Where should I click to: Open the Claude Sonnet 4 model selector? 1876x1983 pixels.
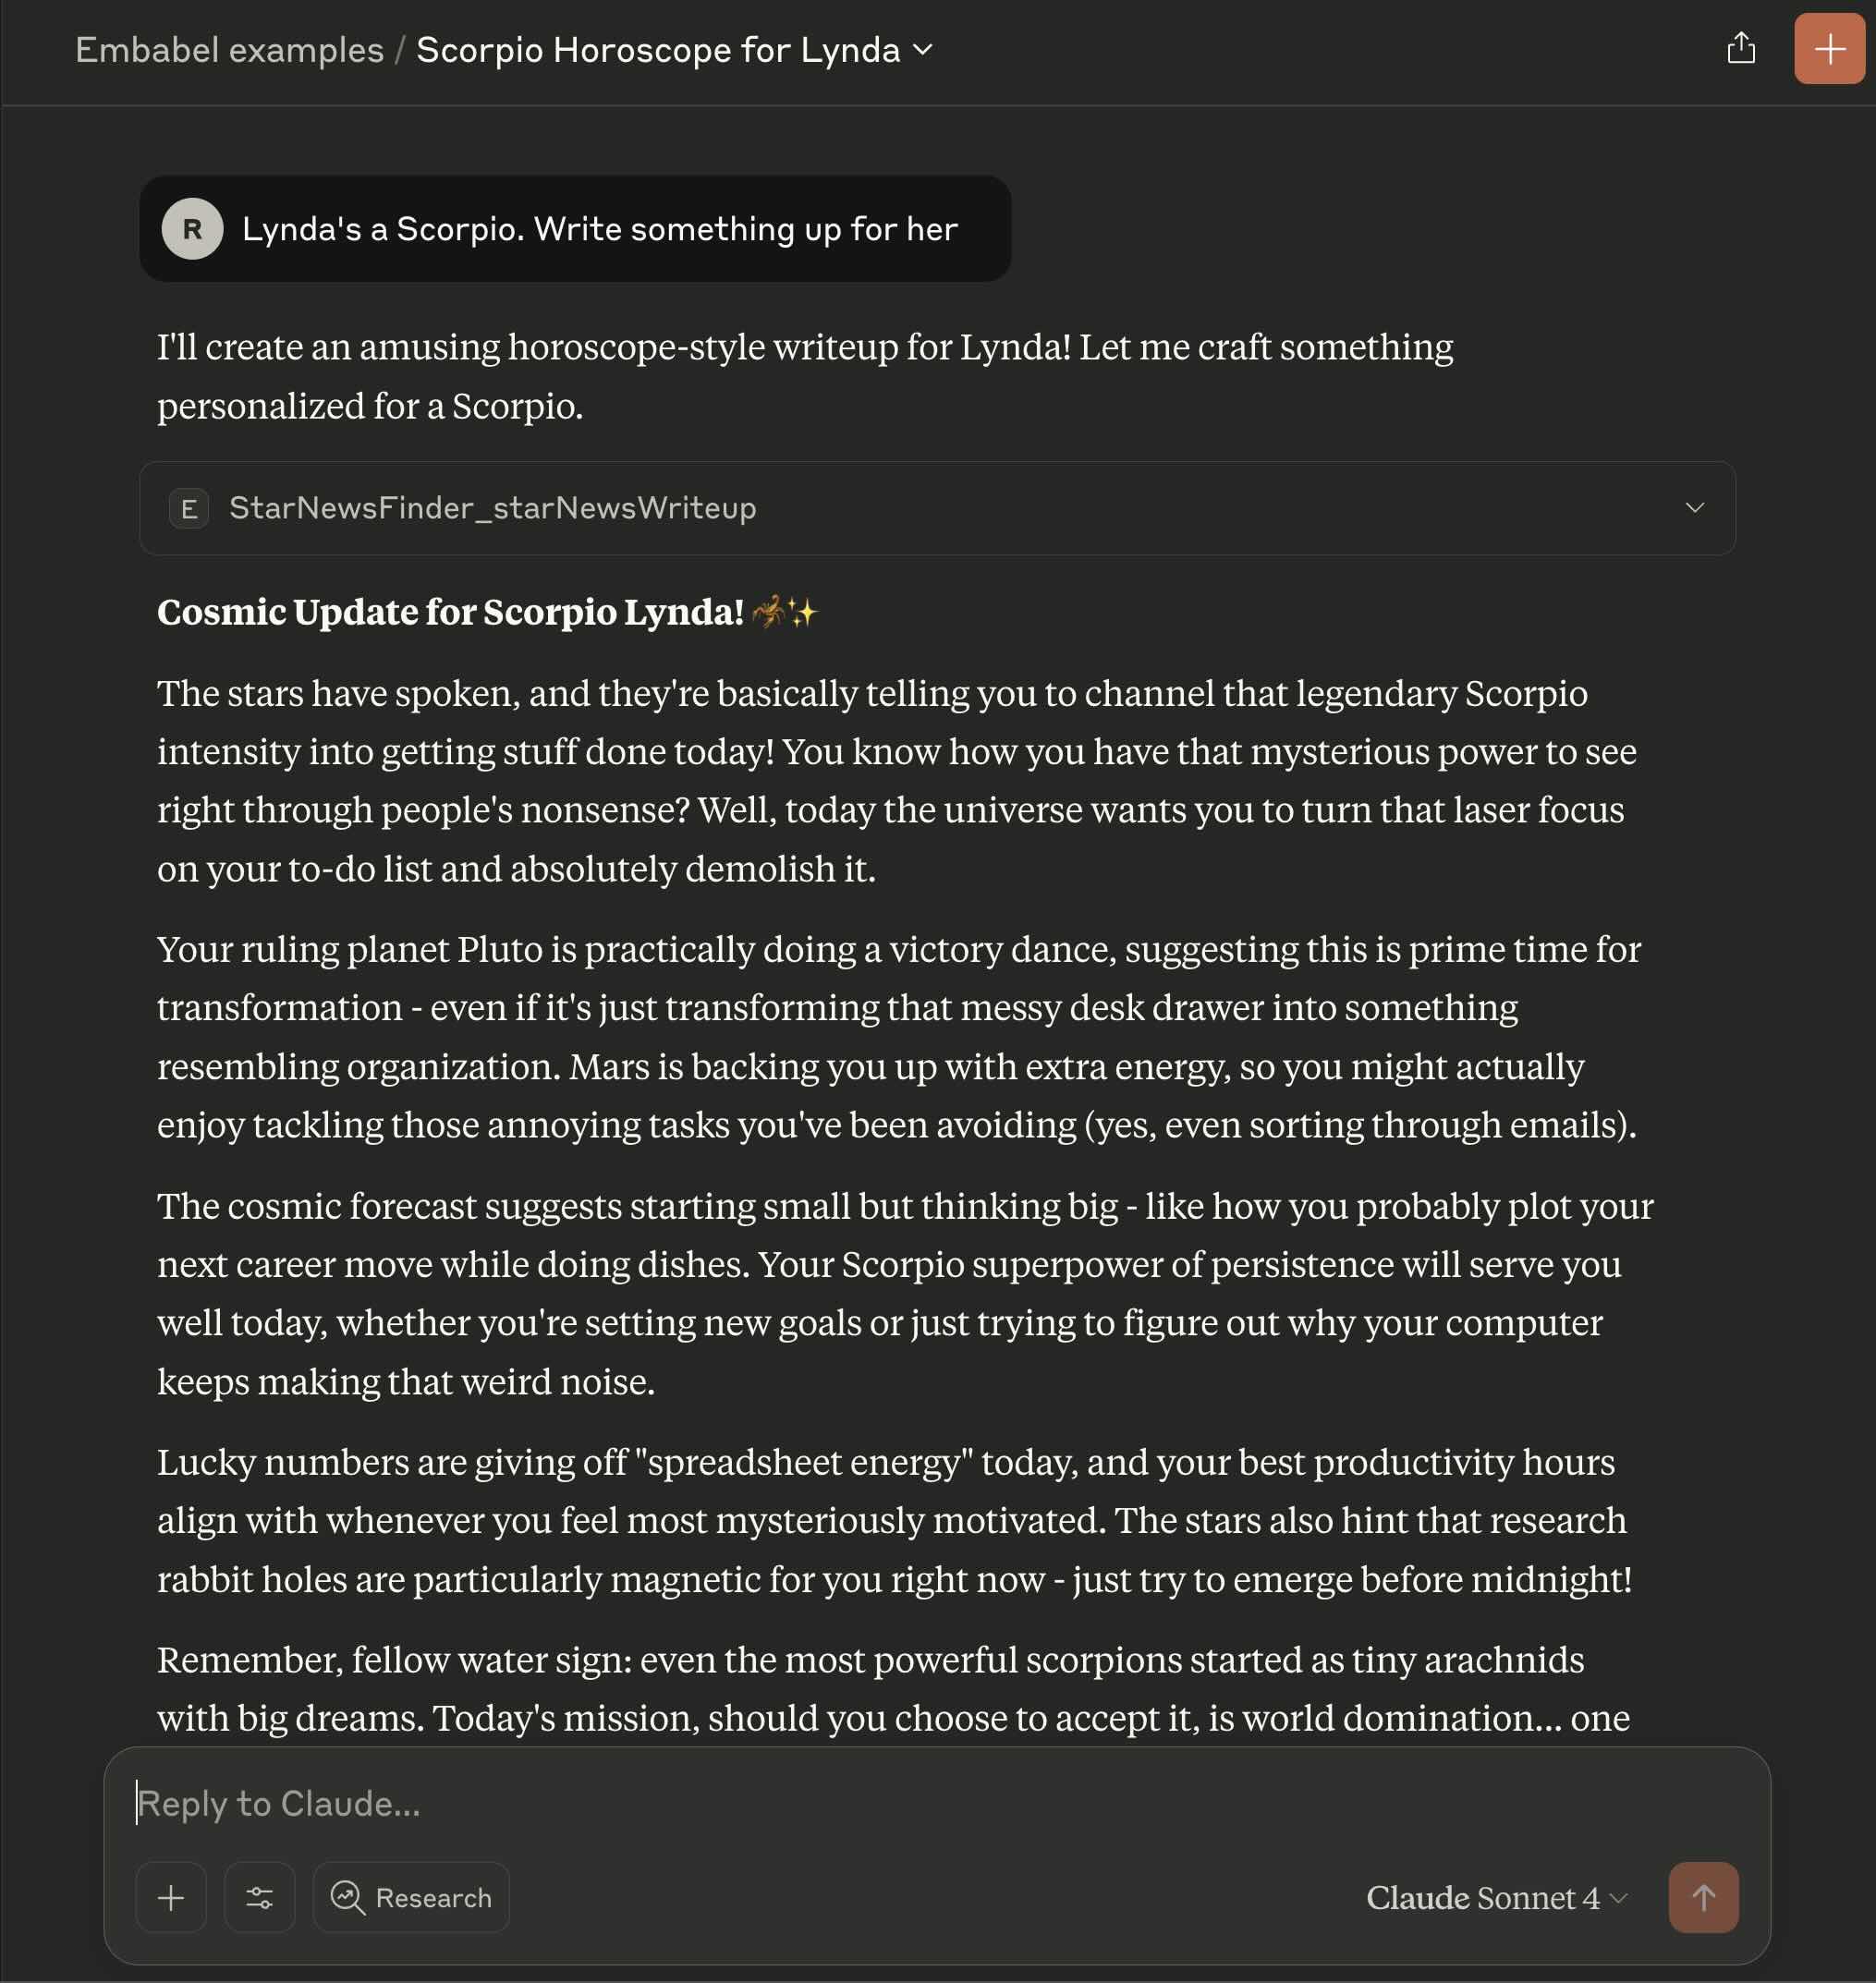(1497, 1897)
